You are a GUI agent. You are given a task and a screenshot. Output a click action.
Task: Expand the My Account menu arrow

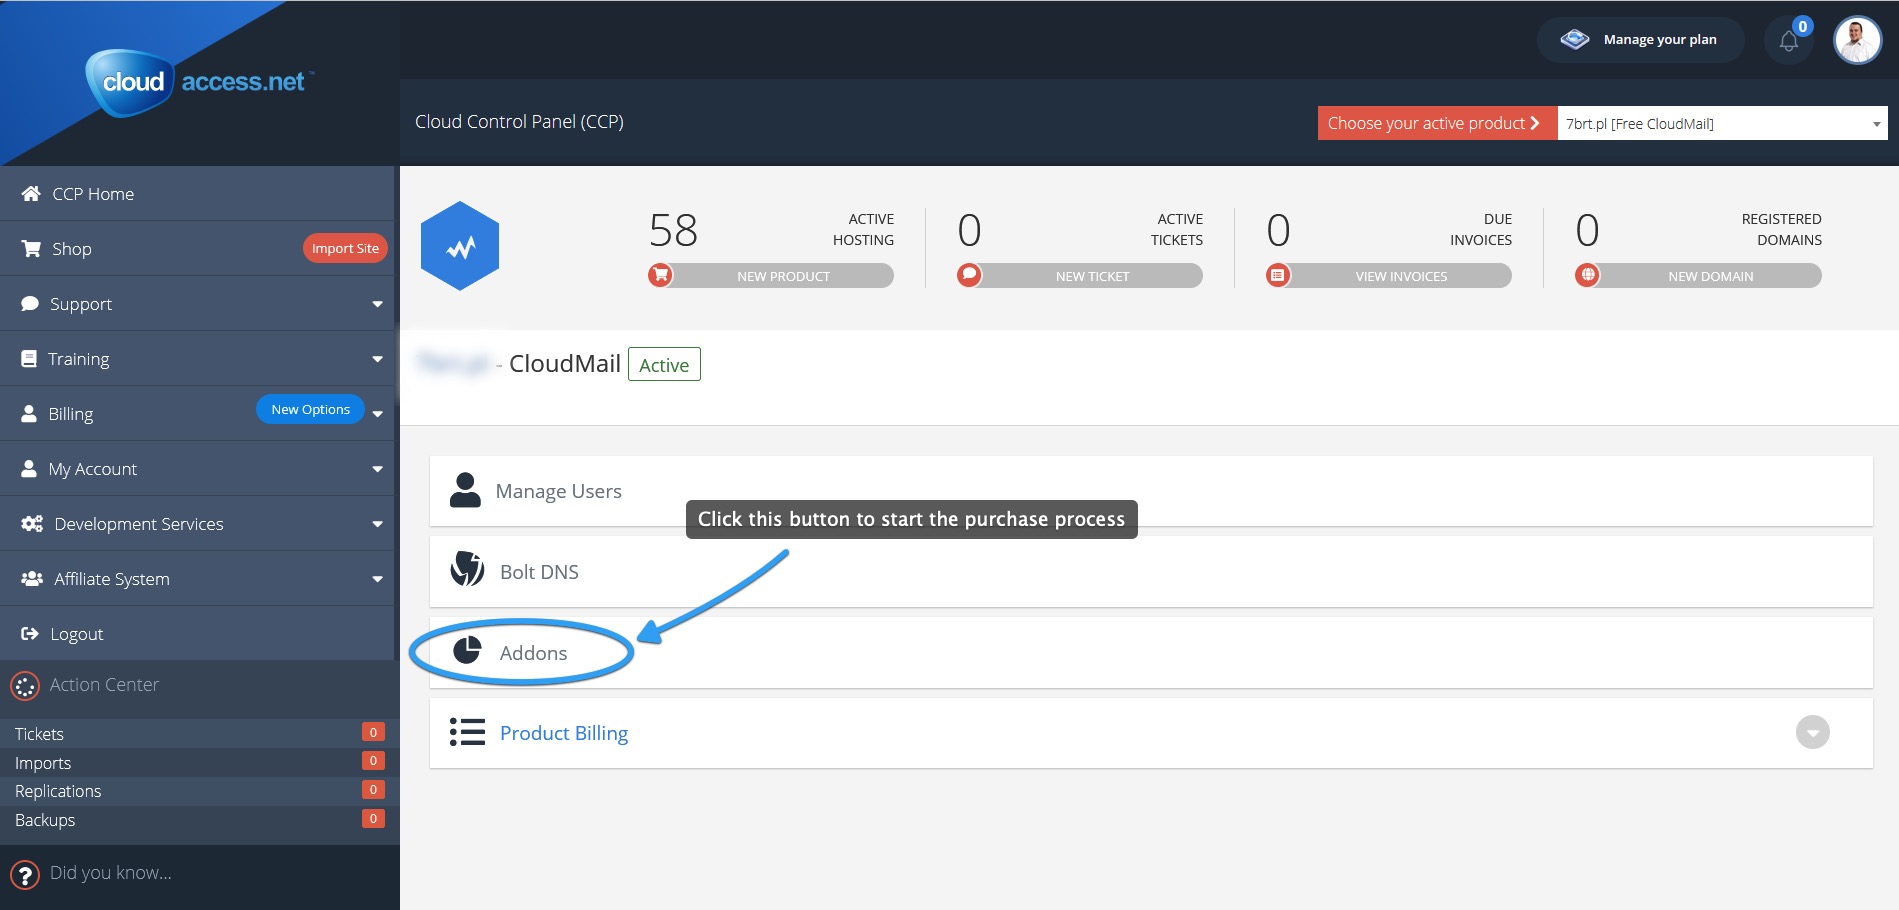click(377, 469)
